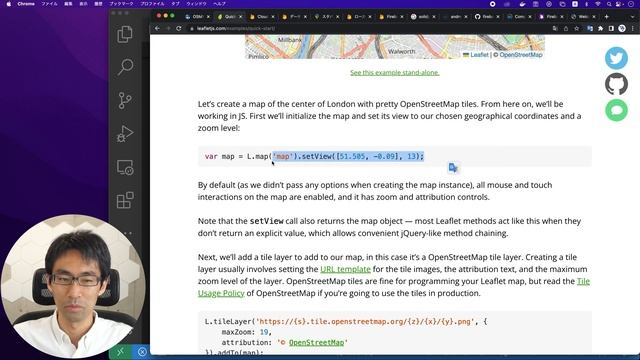The width and height of the screenshot is (640, 360).
Task: Click the Twitter share icon
Action: (x=616, y=58)
